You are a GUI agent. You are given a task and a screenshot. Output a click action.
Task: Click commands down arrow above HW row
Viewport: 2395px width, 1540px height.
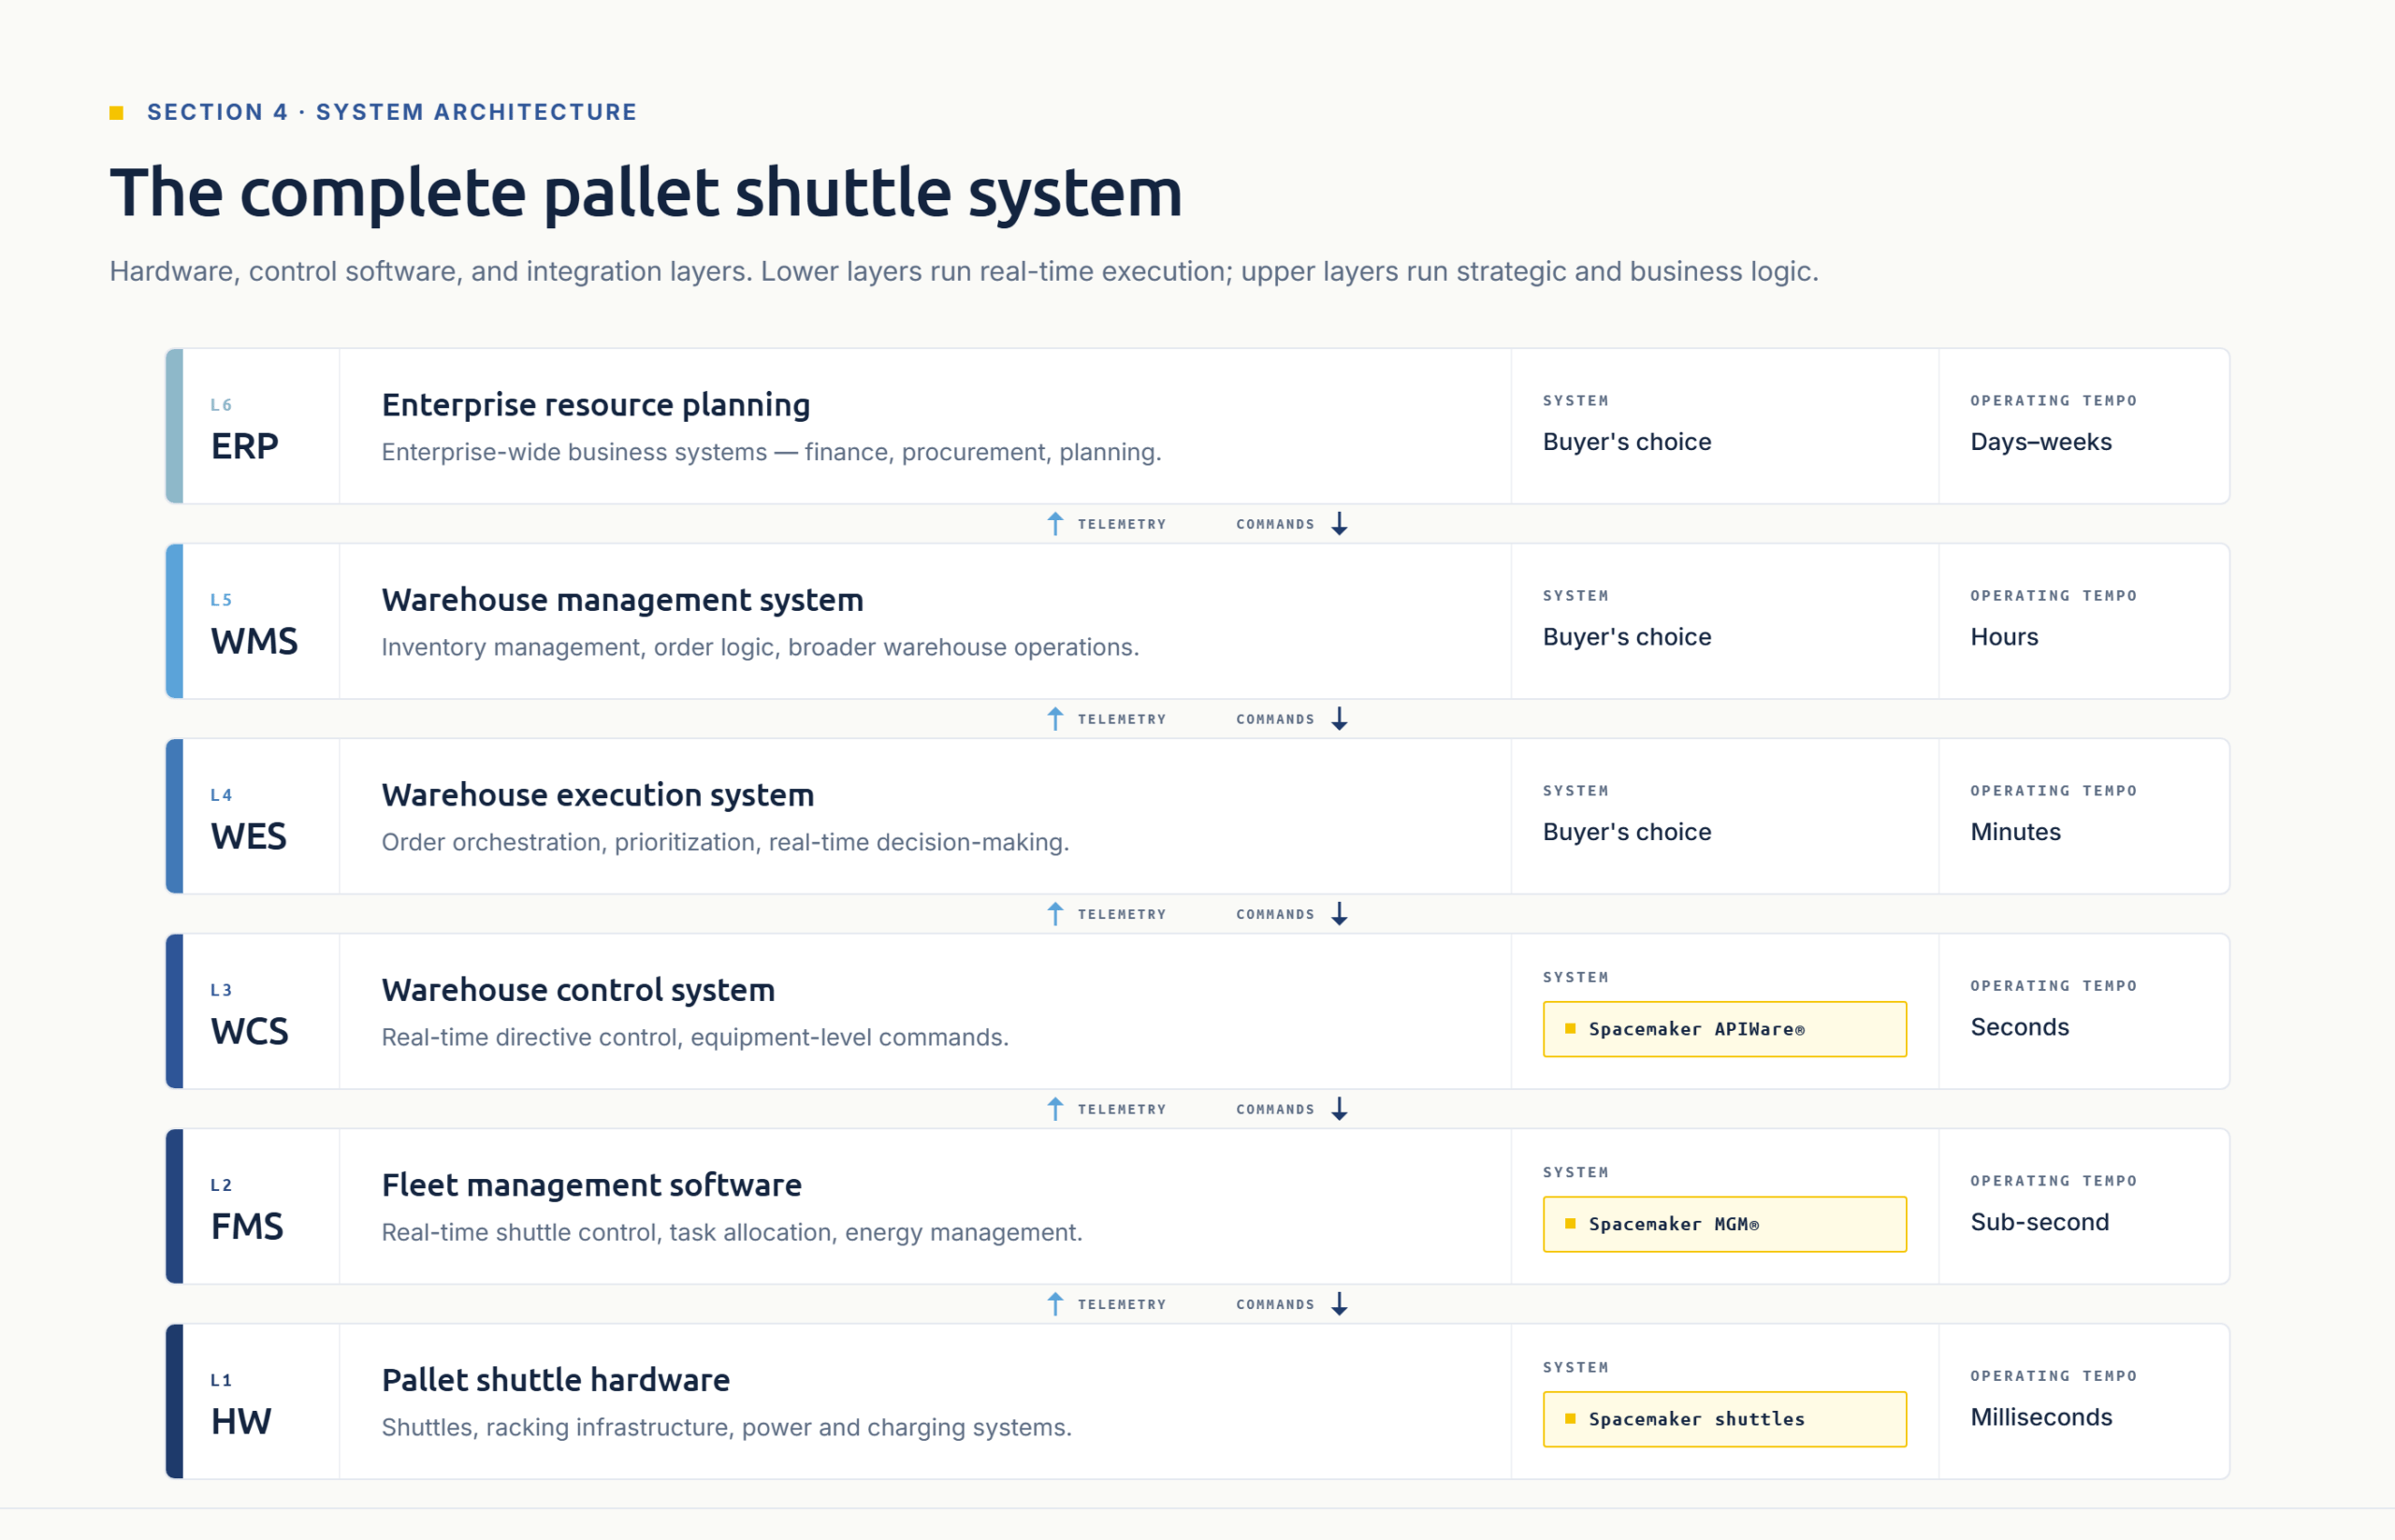pyautogui.click(x=1339, y=1304)
